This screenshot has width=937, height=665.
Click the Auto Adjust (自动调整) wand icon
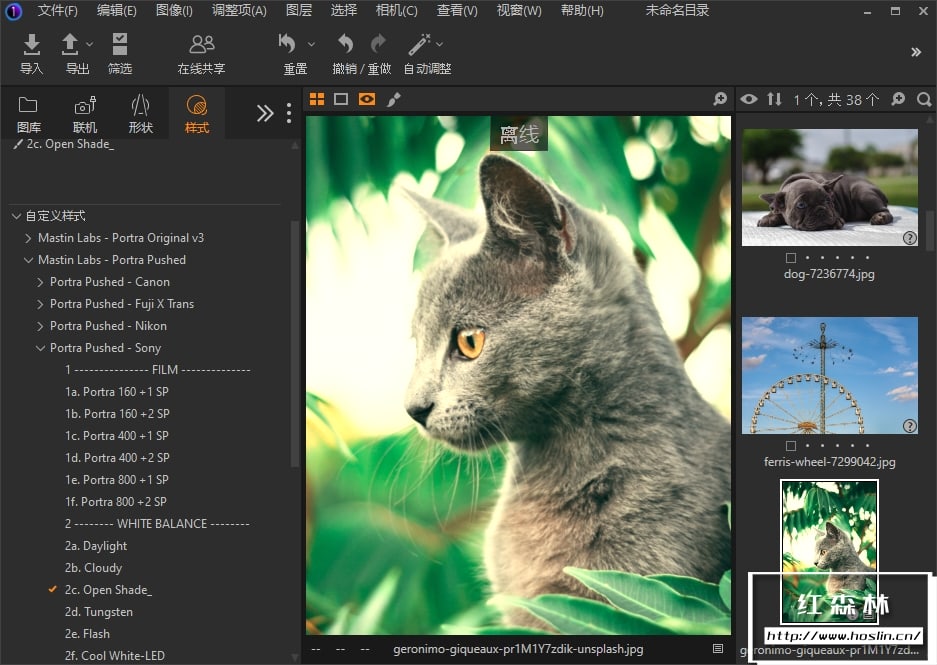click(420, 45)
